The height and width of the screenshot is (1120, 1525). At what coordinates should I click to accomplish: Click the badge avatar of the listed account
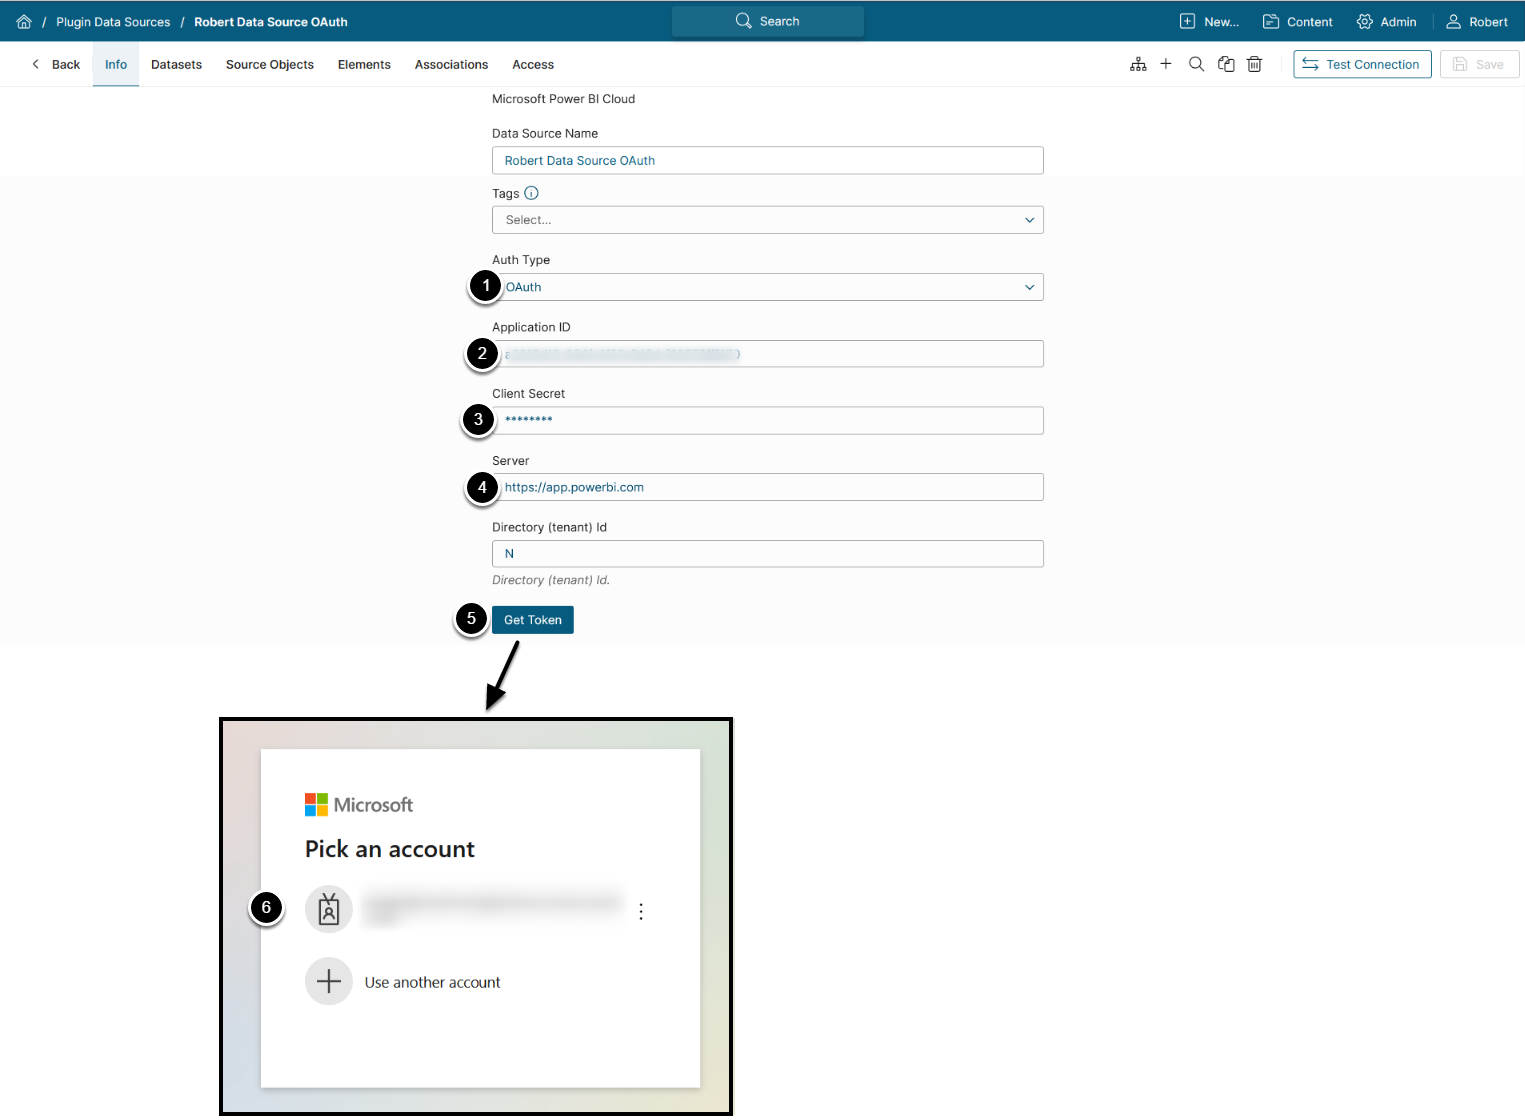pyautogui.click(x=329, y=909)
